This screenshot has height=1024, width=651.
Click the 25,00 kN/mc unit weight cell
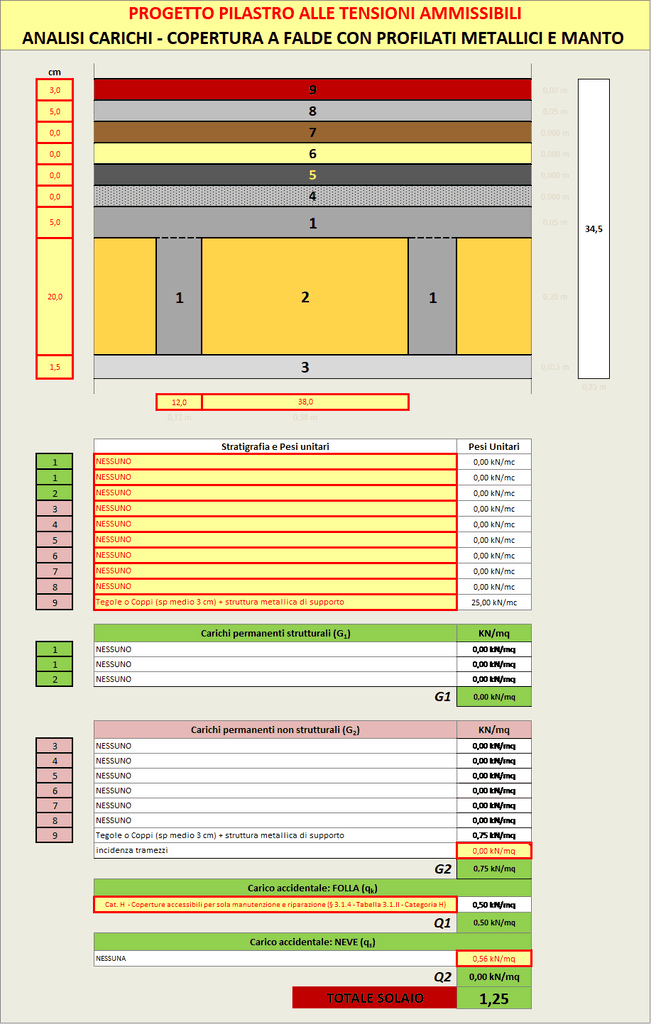pos(494,602)
